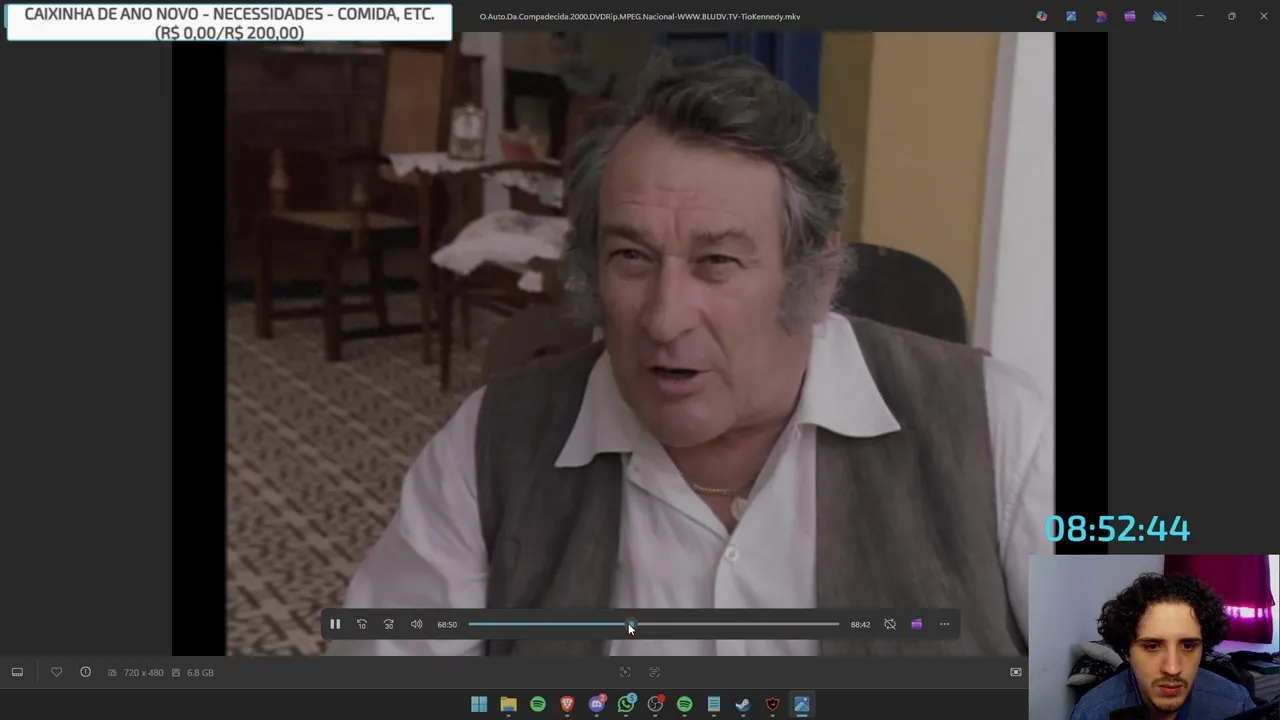Minimize the Photos window
Viewport: 1280px width, 720px height.
tap(1200, 16)
